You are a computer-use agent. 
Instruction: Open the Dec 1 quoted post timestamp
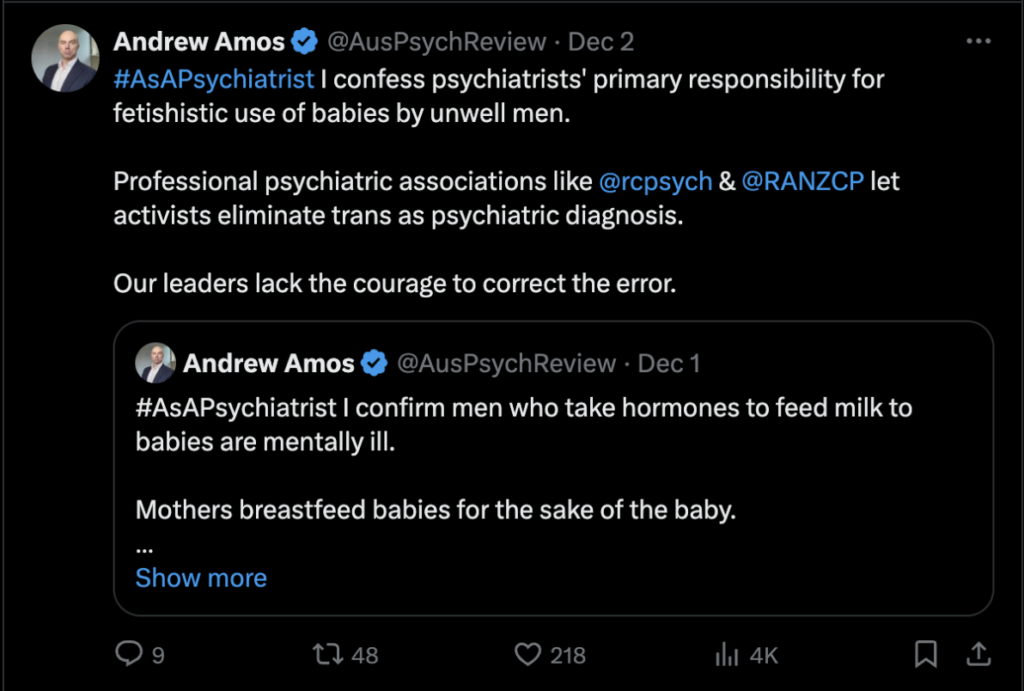[669, 364]
